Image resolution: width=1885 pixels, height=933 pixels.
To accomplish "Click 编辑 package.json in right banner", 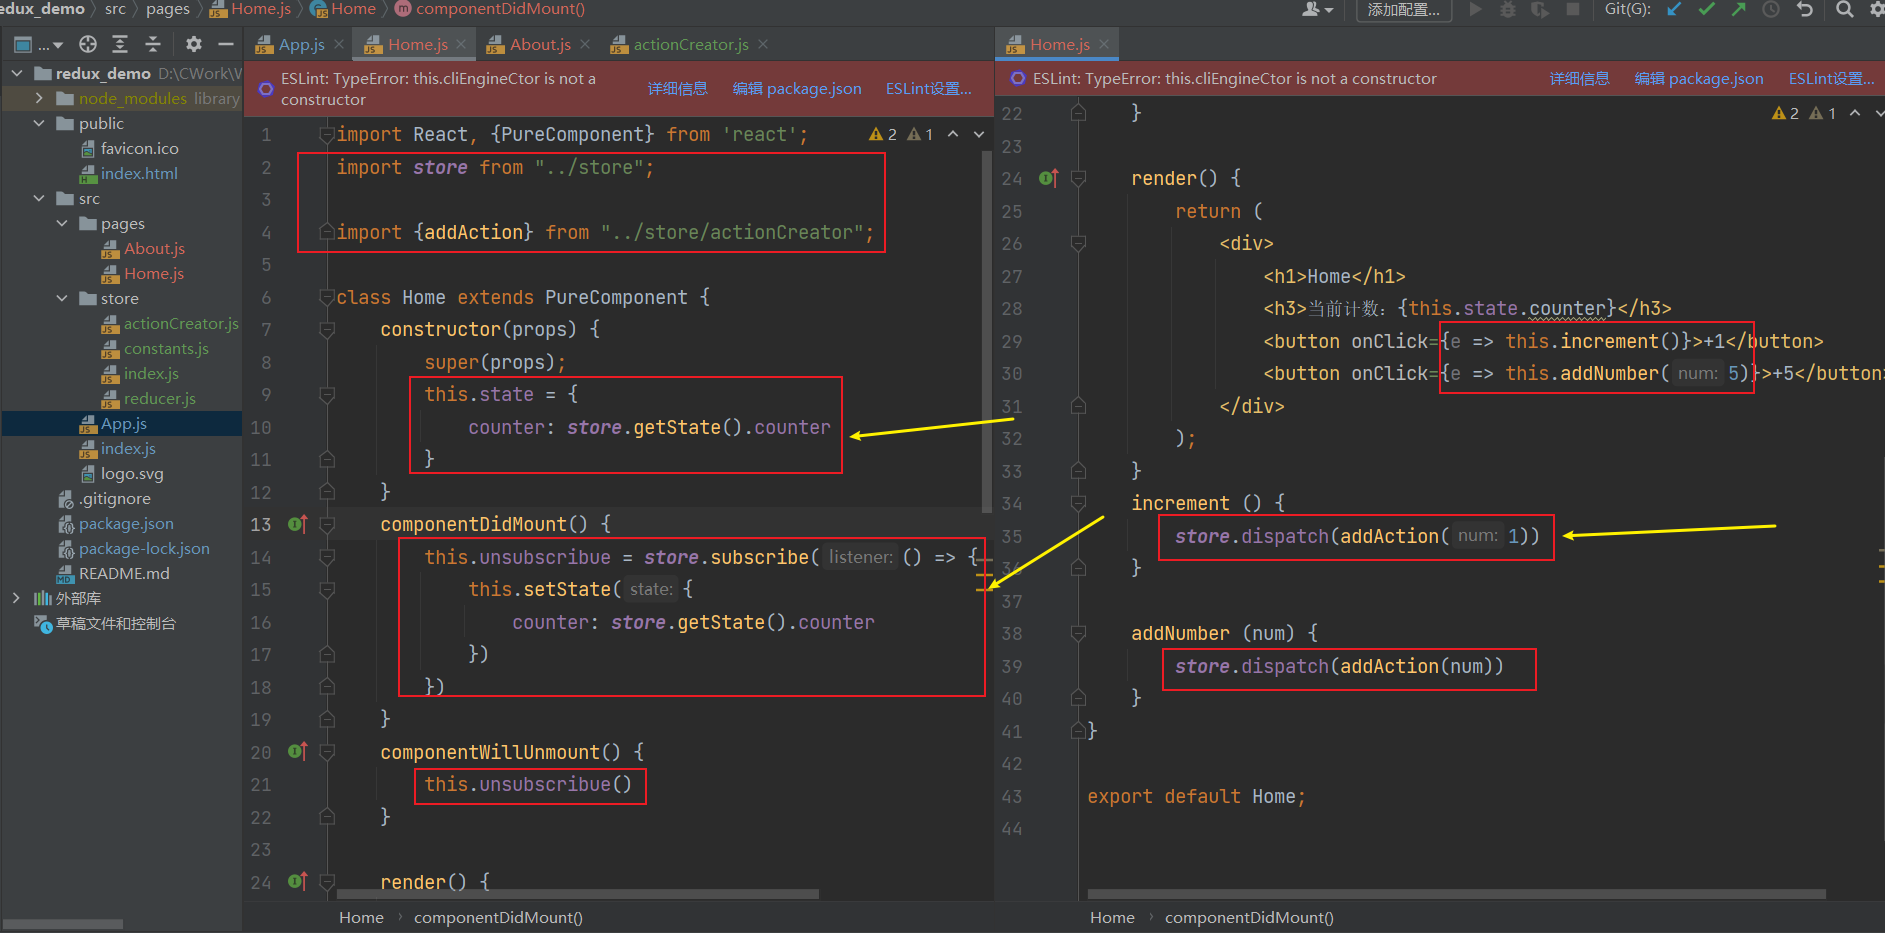I will pyautogui.click(x=1699, y=79).
